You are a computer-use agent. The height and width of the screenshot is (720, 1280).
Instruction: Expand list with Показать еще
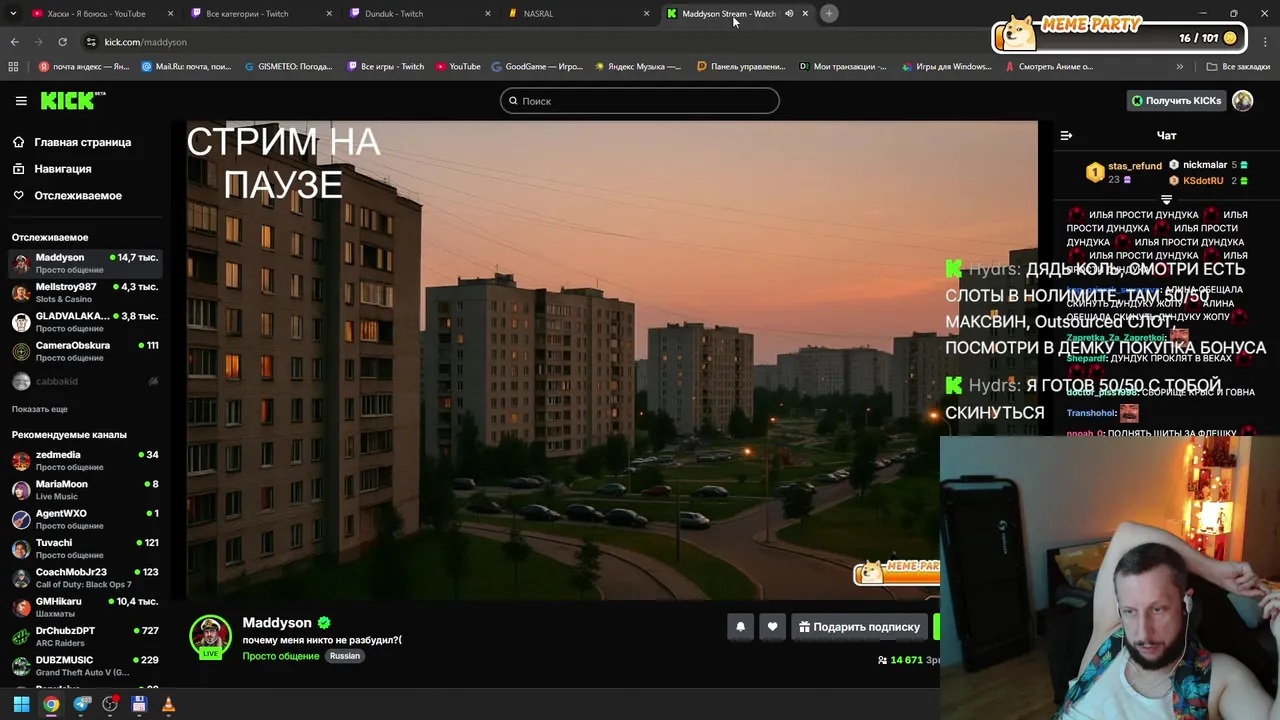coord(40,409)
